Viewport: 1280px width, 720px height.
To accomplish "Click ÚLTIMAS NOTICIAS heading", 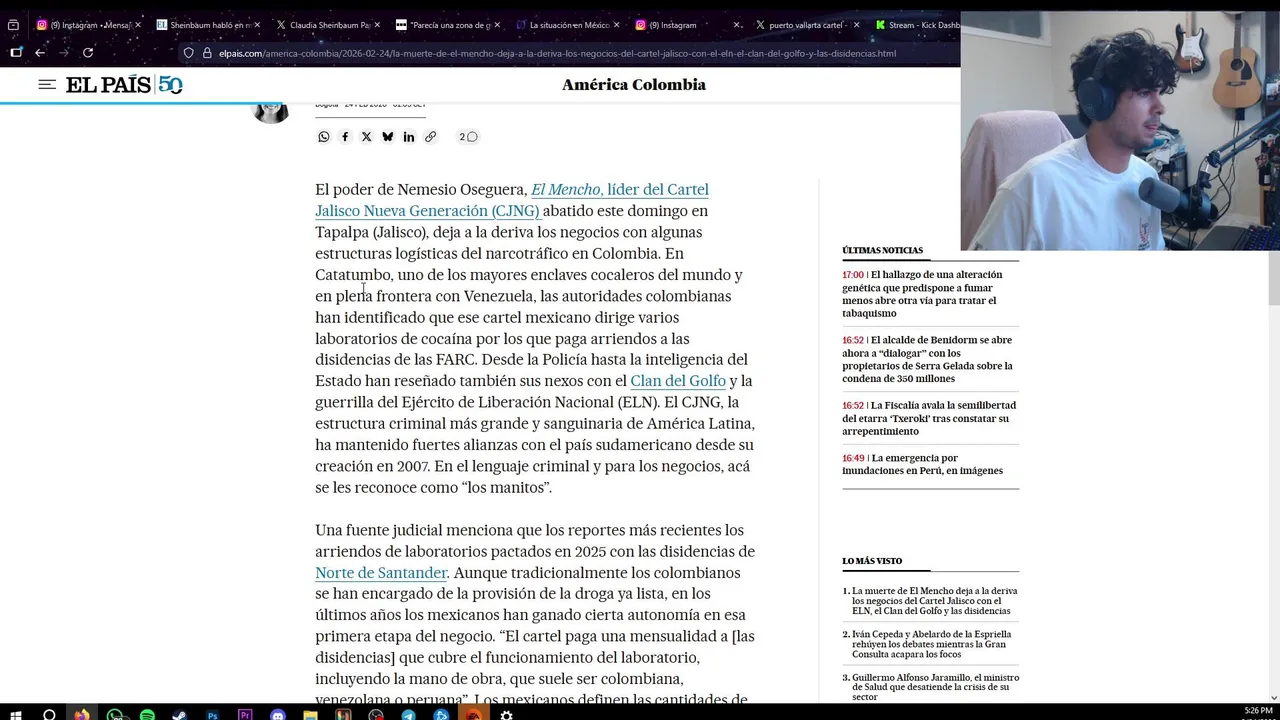I will (882, 250).
